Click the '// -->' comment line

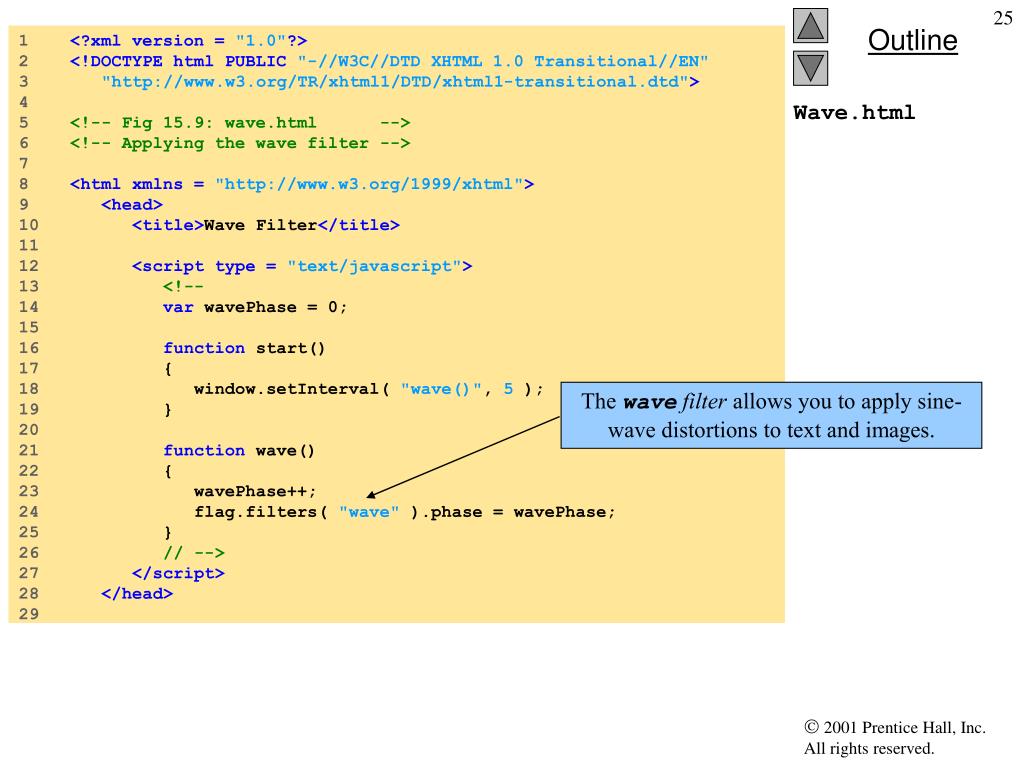pyautogui.click(x=194, y=553)
